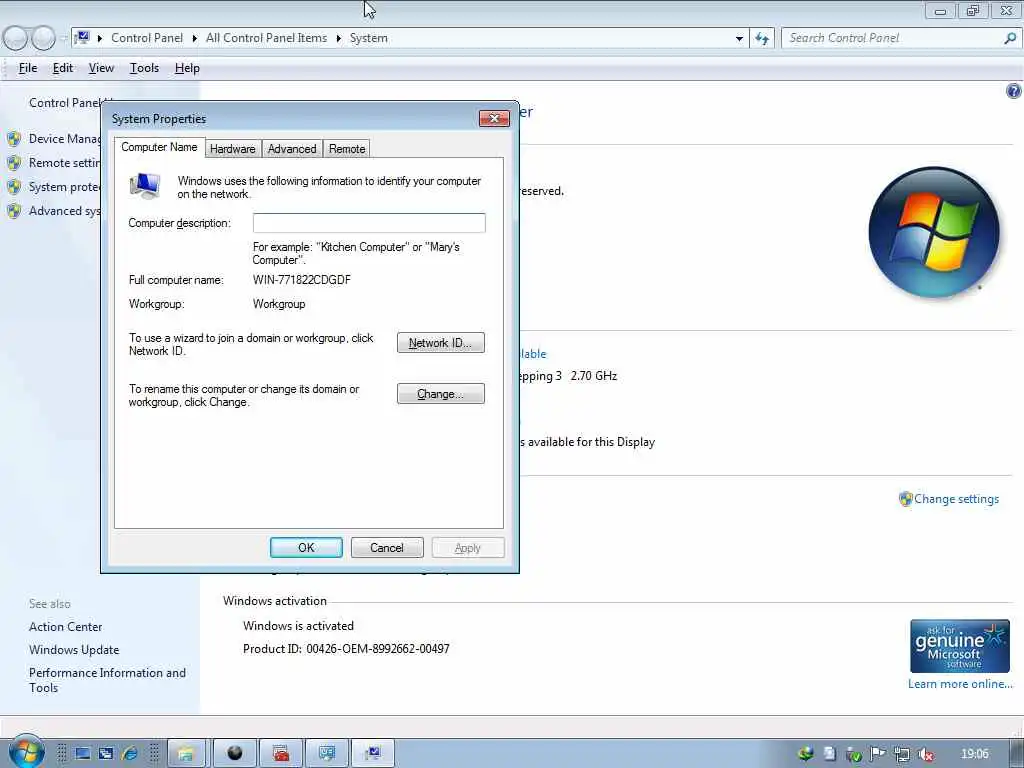Open the red toolbox taskbar app
The width and height of the screenshot is (1024, 768).
[x=281, y=754]
